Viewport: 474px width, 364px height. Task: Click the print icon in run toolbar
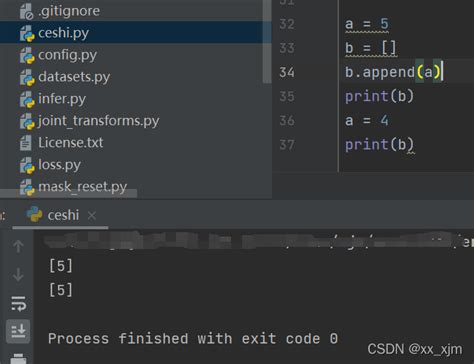18,359
